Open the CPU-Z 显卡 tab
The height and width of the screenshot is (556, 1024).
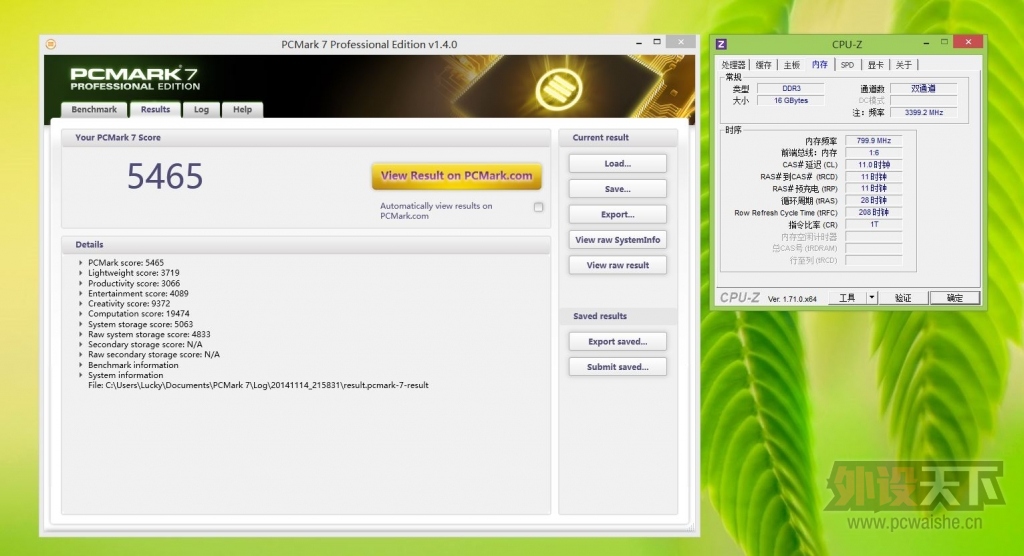coord(875,65)
